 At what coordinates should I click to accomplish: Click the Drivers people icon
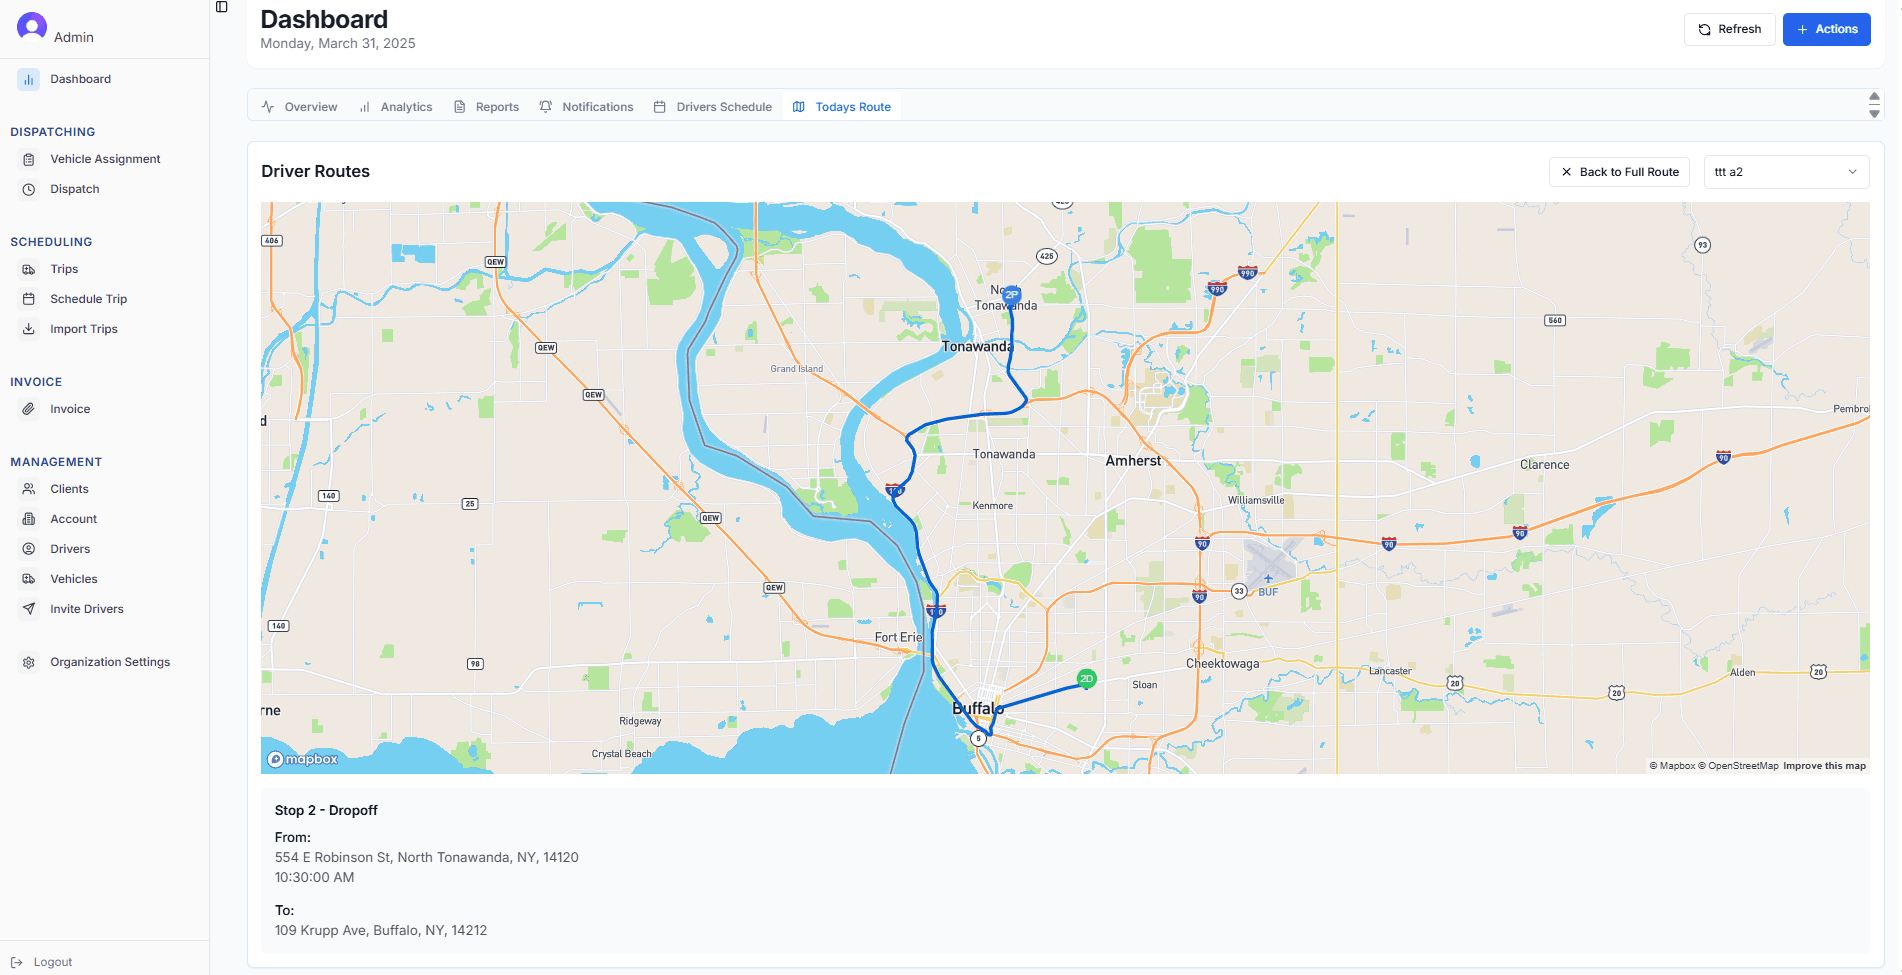[x=30, y=548]
